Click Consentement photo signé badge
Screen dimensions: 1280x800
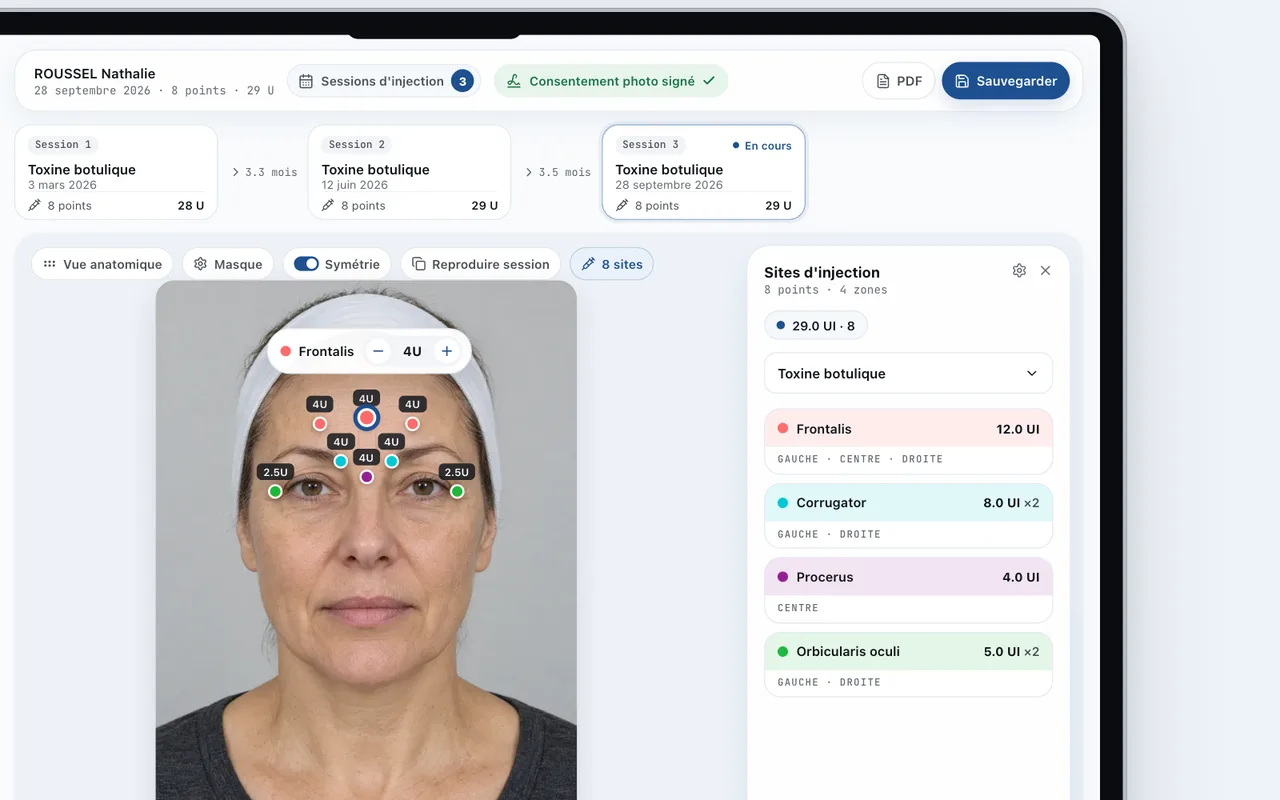coord(611,81)
